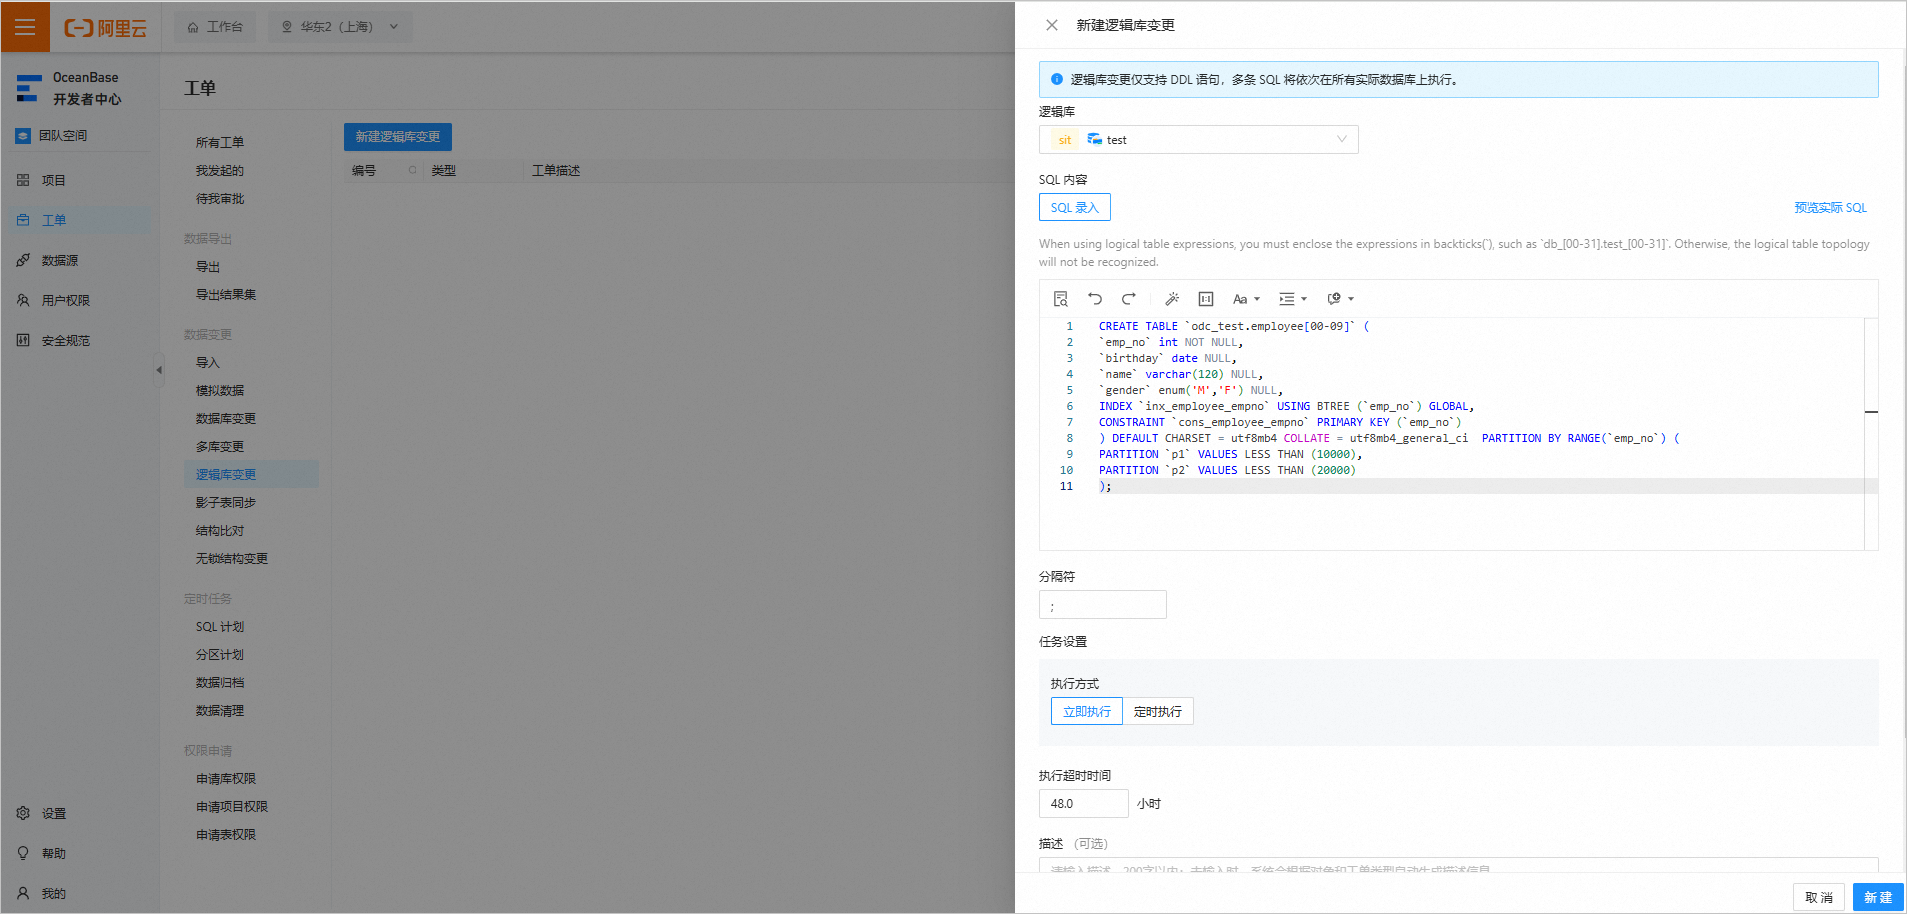Select 所有工单 in ticket list

click(x=220, y=143)
